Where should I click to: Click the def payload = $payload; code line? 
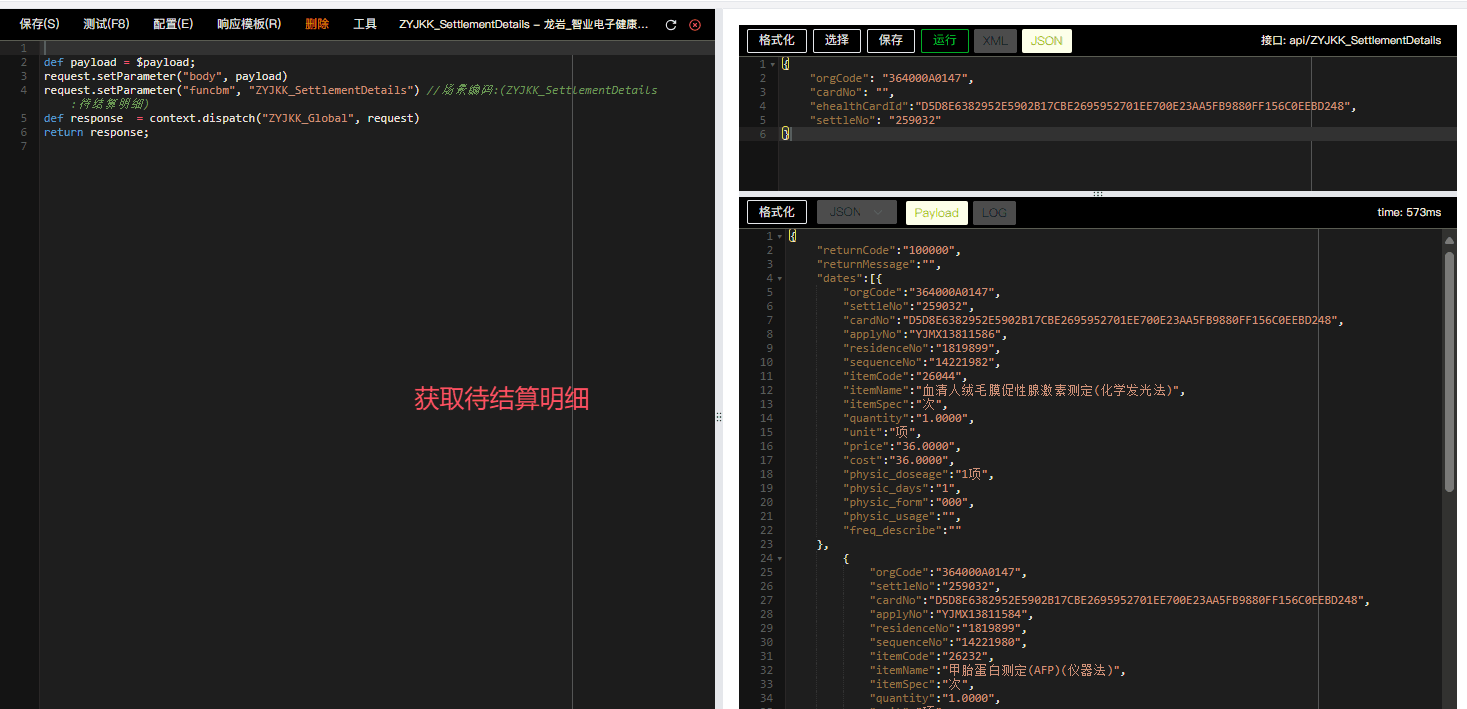tap(120, 62)
